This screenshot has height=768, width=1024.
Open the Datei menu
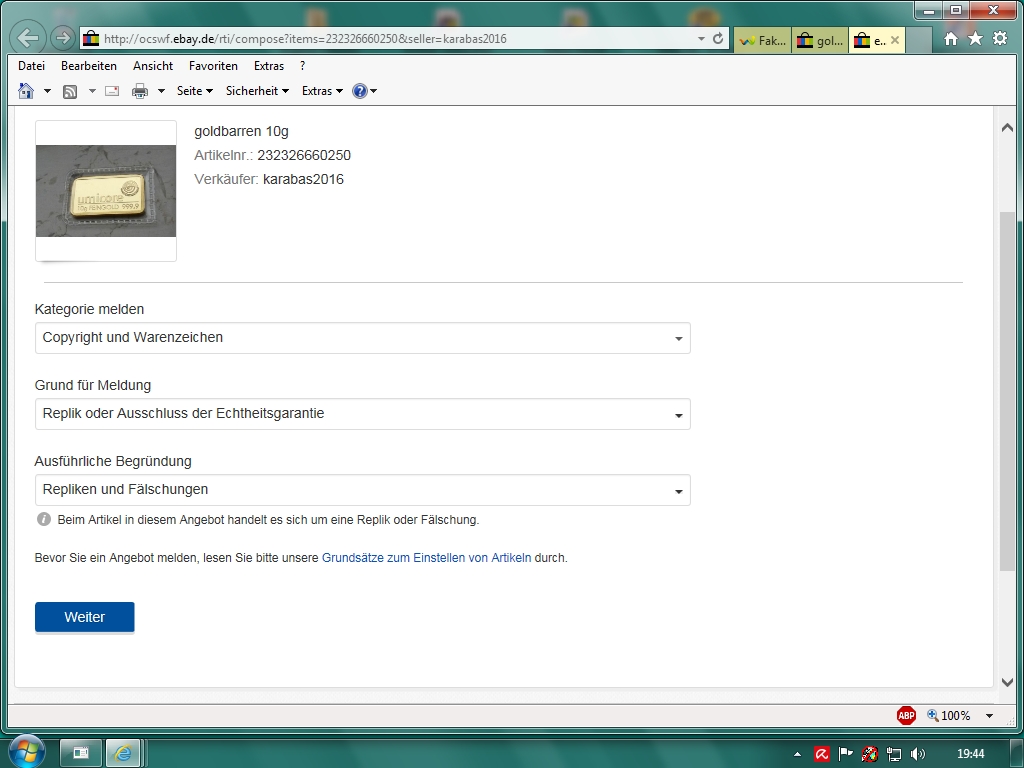point(31,66)
